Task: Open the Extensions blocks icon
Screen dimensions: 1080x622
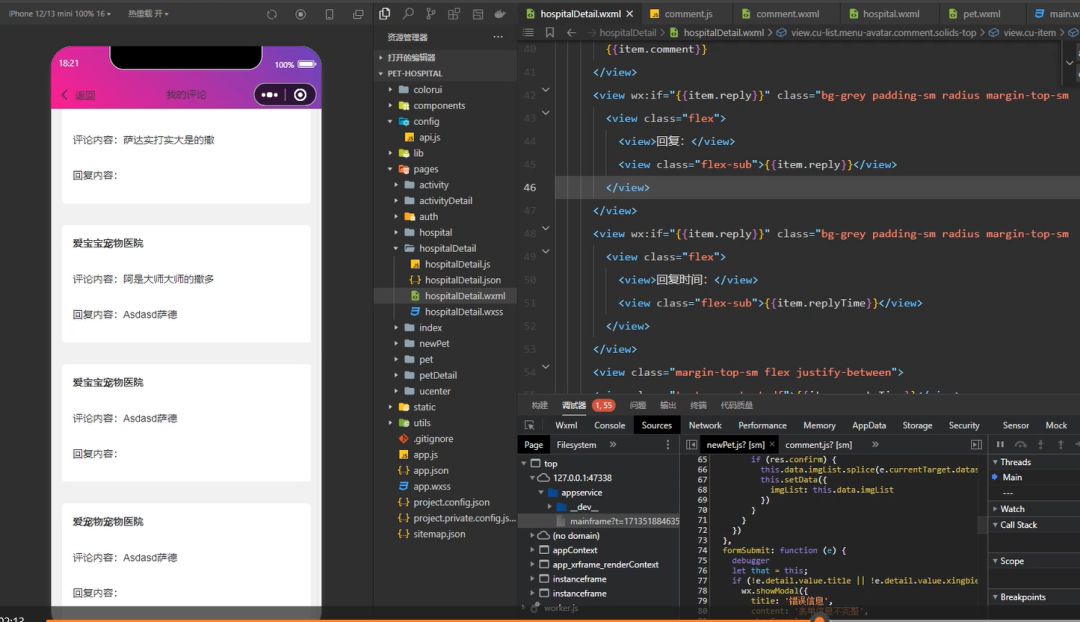Action: [x=454, y=13]
